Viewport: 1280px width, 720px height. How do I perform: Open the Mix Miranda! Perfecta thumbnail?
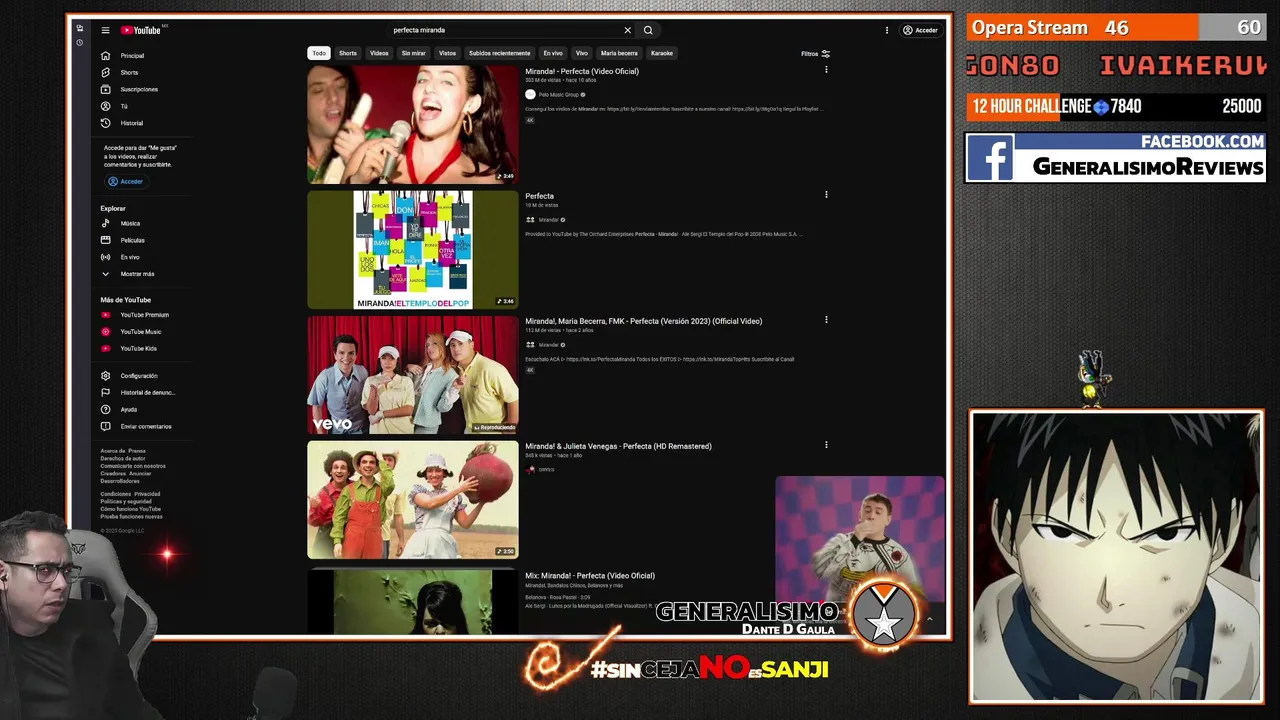[412, 601]
